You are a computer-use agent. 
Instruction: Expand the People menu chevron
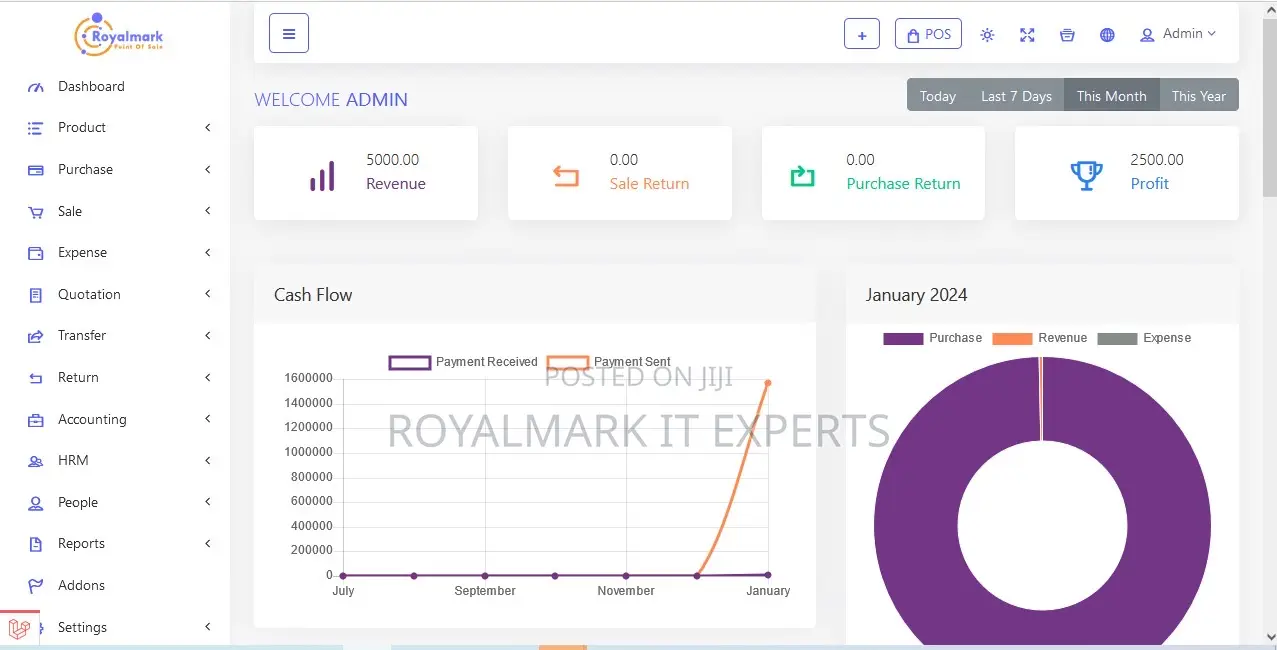208,502
